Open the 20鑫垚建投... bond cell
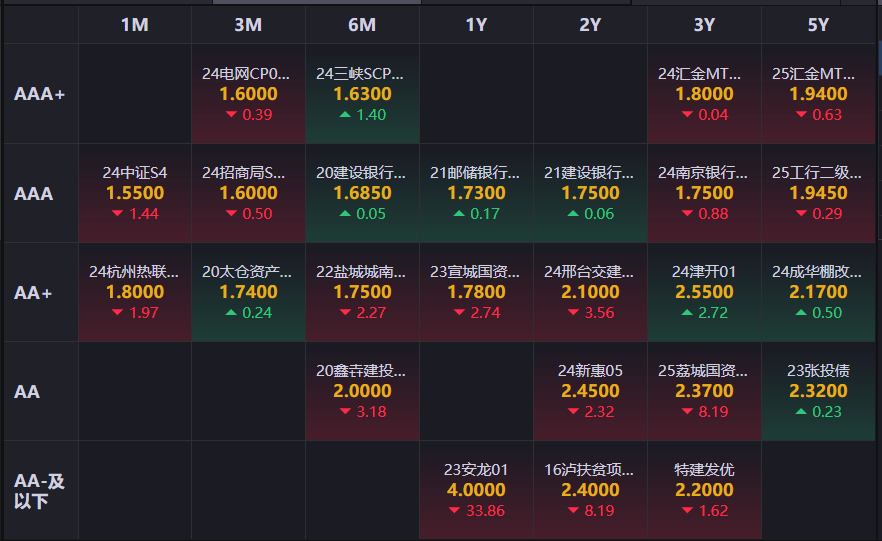Viewport: 882px width, 541px height. 362,391
